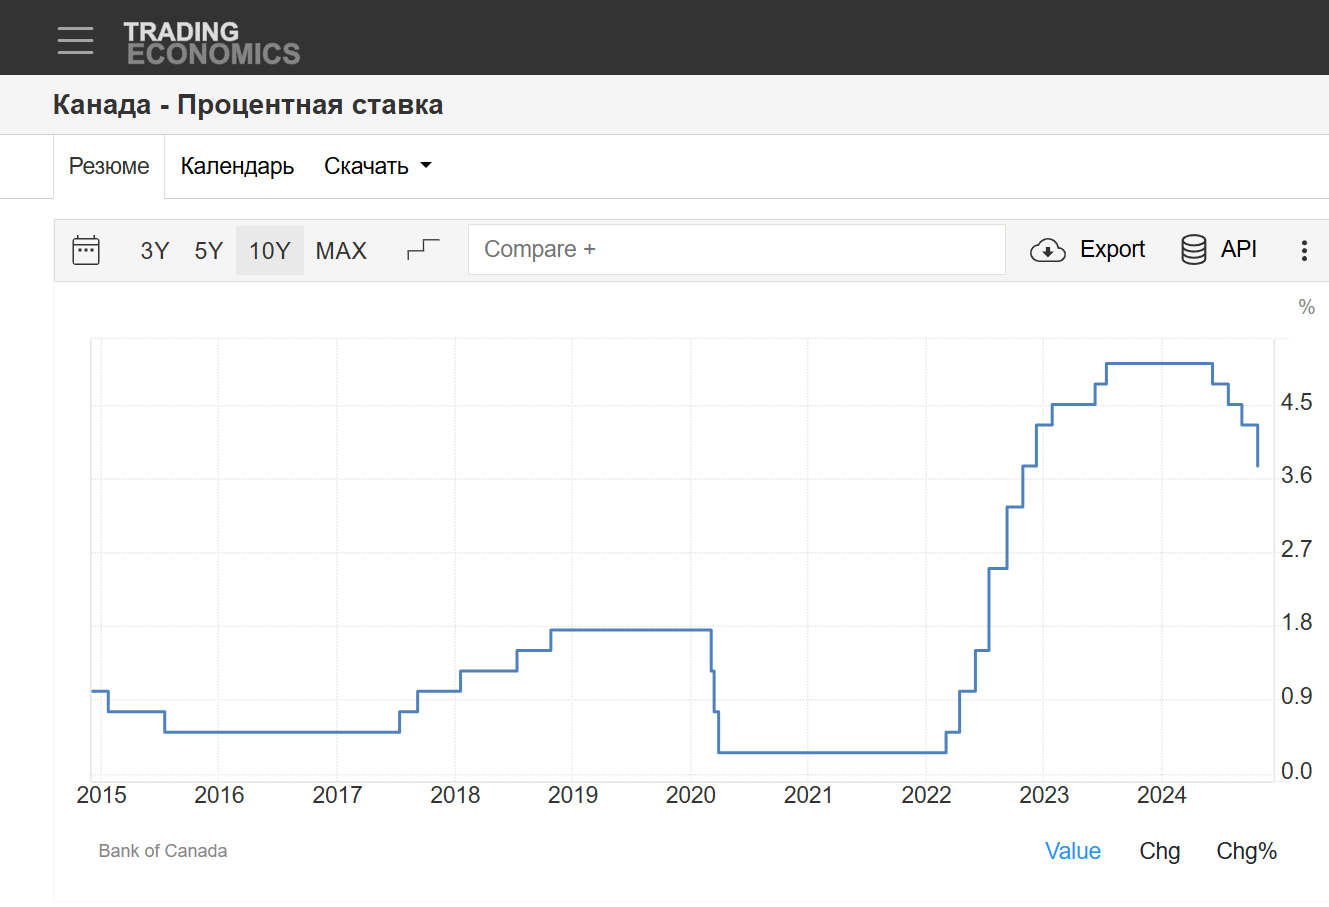Open the three-dot chart options menu

[1304, 250]
